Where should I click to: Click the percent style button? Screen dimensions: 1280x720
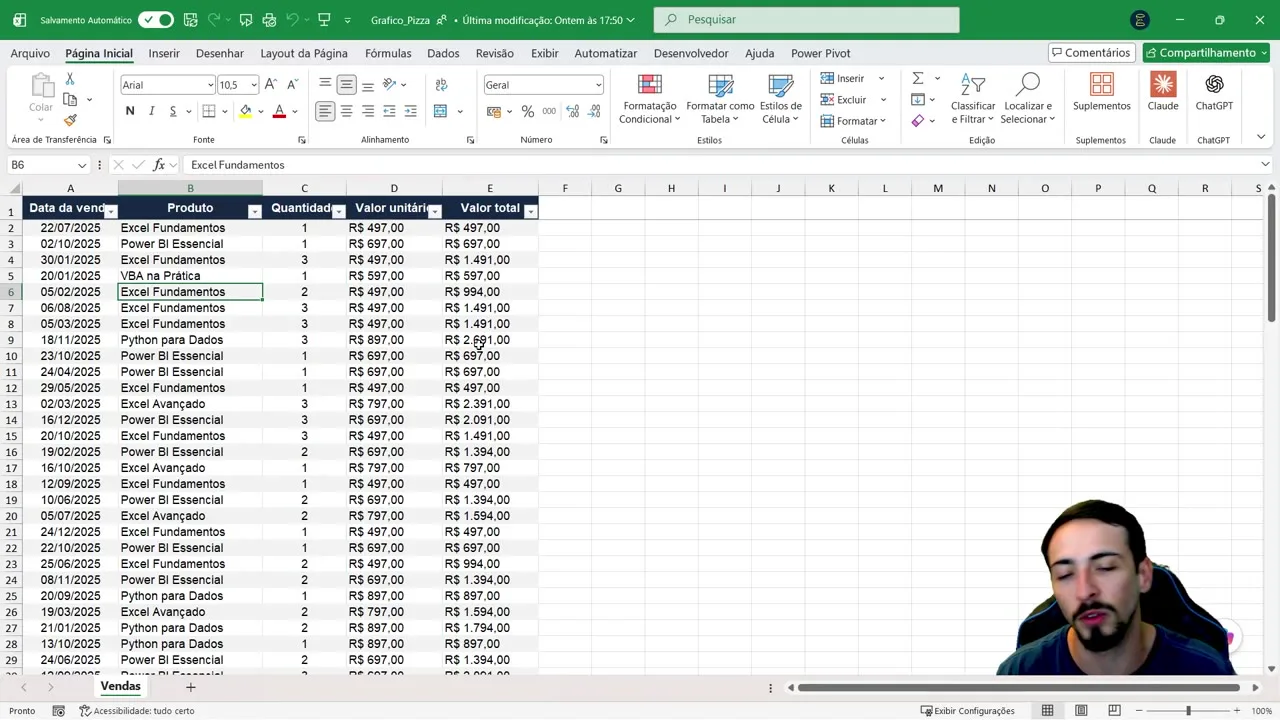click(x=528, y=111)
